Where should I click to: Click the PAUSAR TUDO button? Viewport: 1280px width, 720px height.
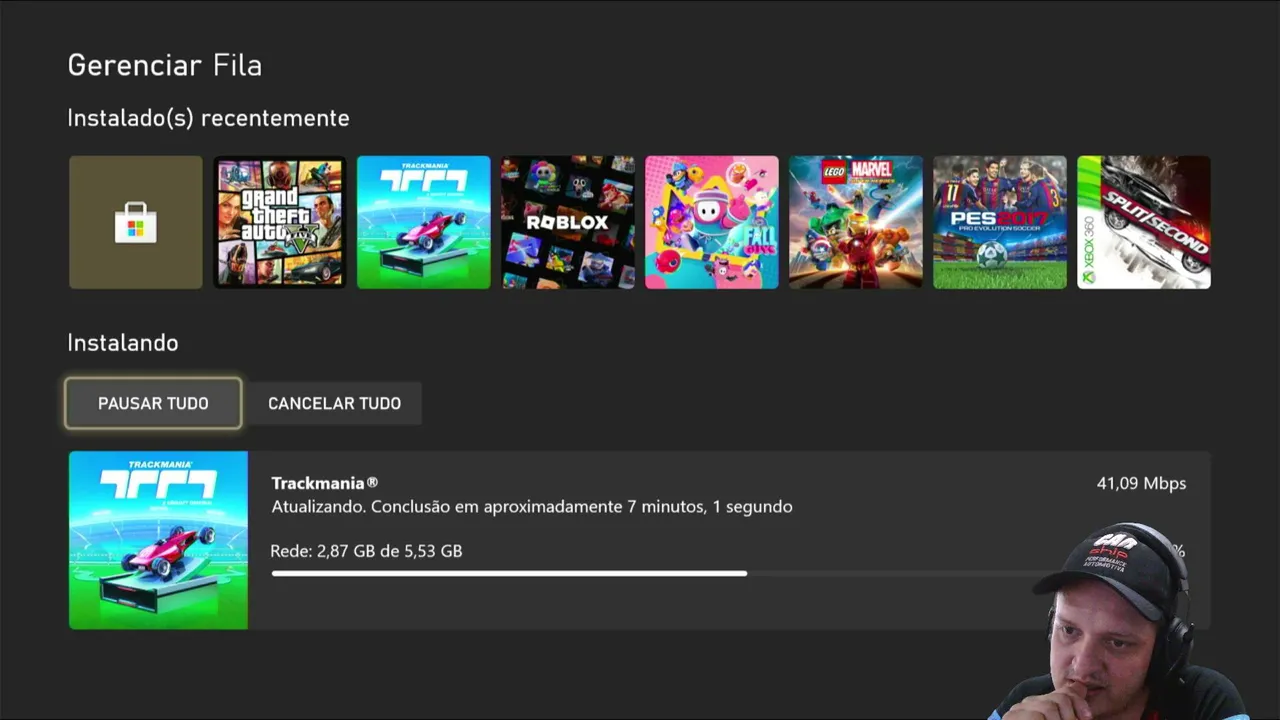[x=153, y=403]
